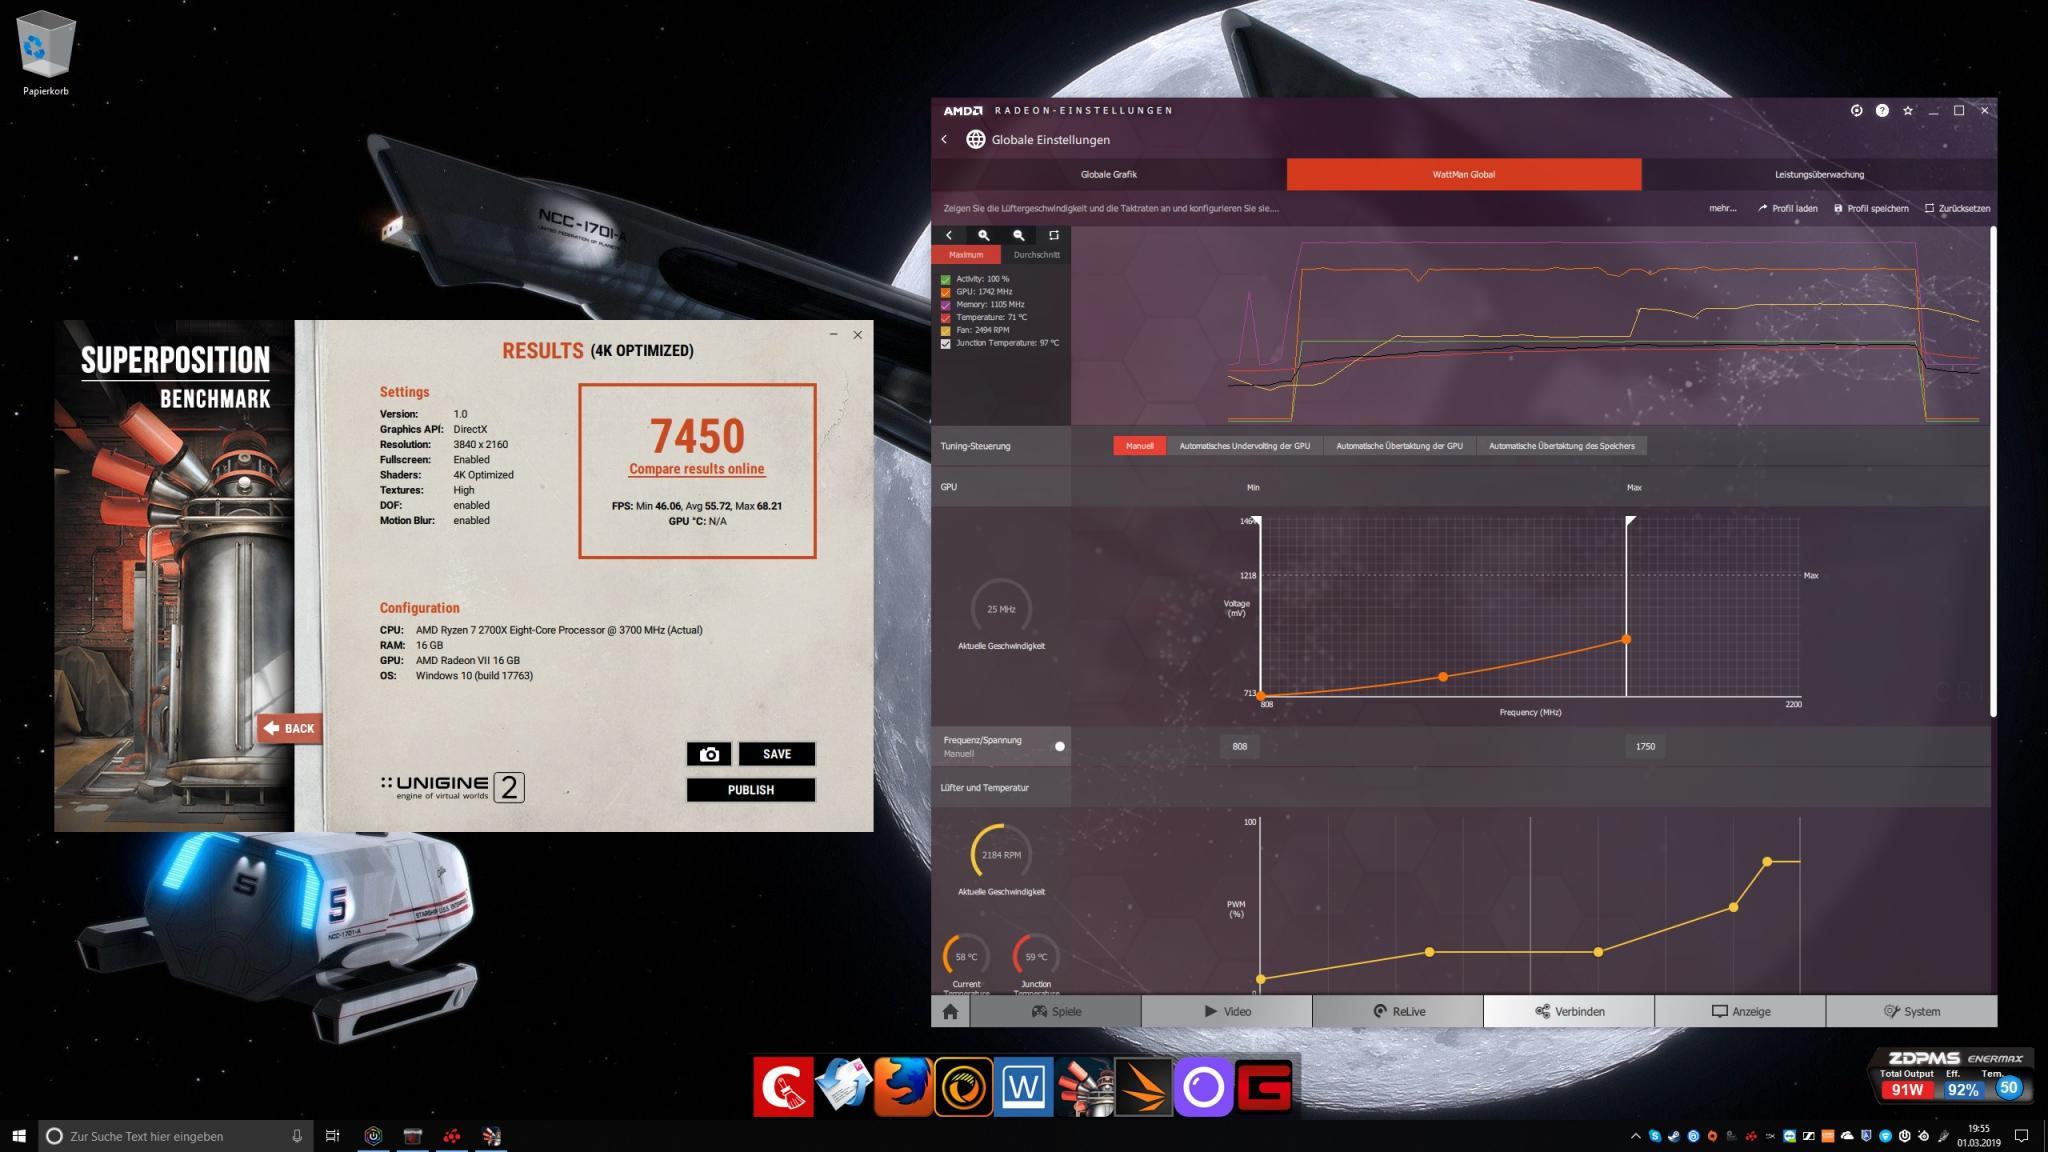The height and width of the screenshot is (1152, 2048).
Task: Click the Radeon update notification icon
Action: point(1856,111)
